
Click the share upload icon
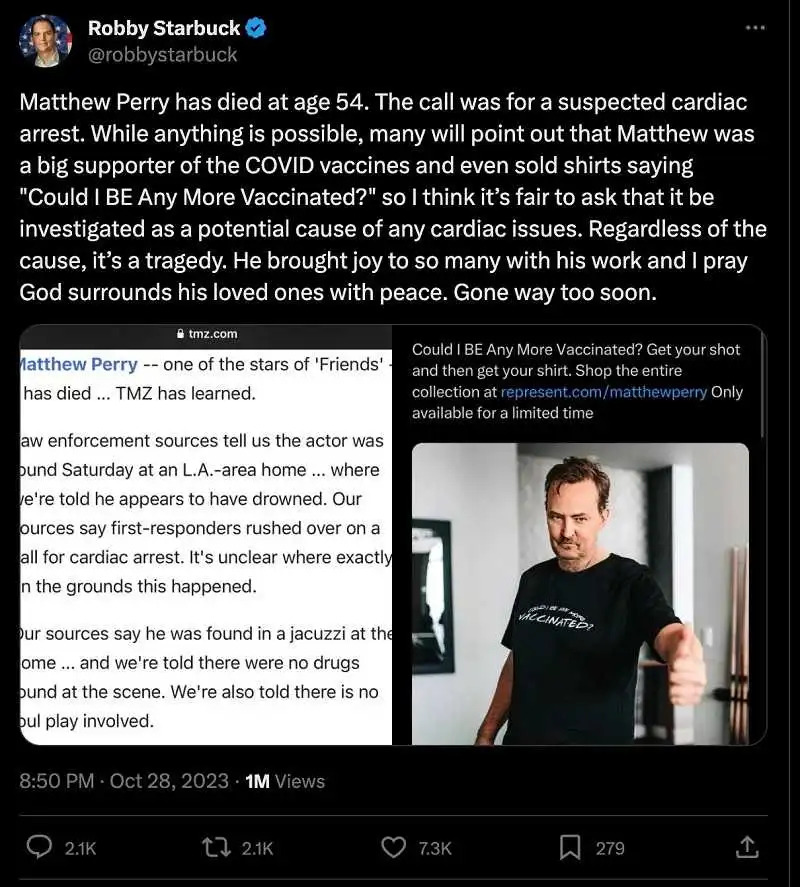click(x=747, y=847)
